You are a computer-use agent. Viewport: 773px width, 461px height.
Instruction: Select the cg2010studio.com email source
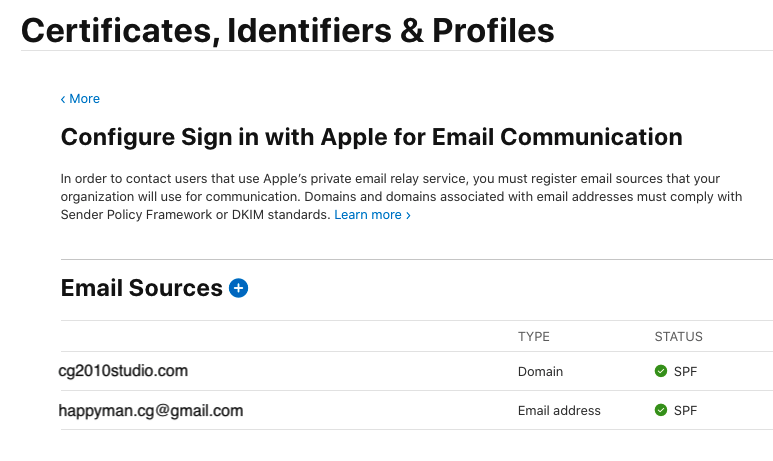tap(123, 371)
